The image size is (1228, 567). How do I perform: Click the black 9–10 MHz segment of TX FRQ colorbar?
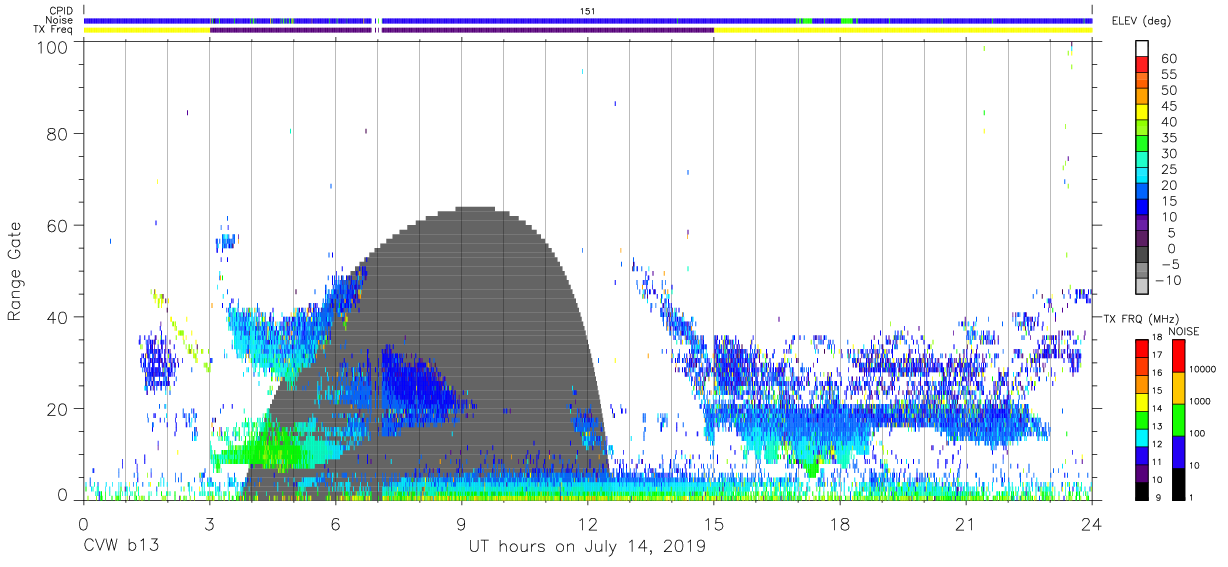[1142, 490]
